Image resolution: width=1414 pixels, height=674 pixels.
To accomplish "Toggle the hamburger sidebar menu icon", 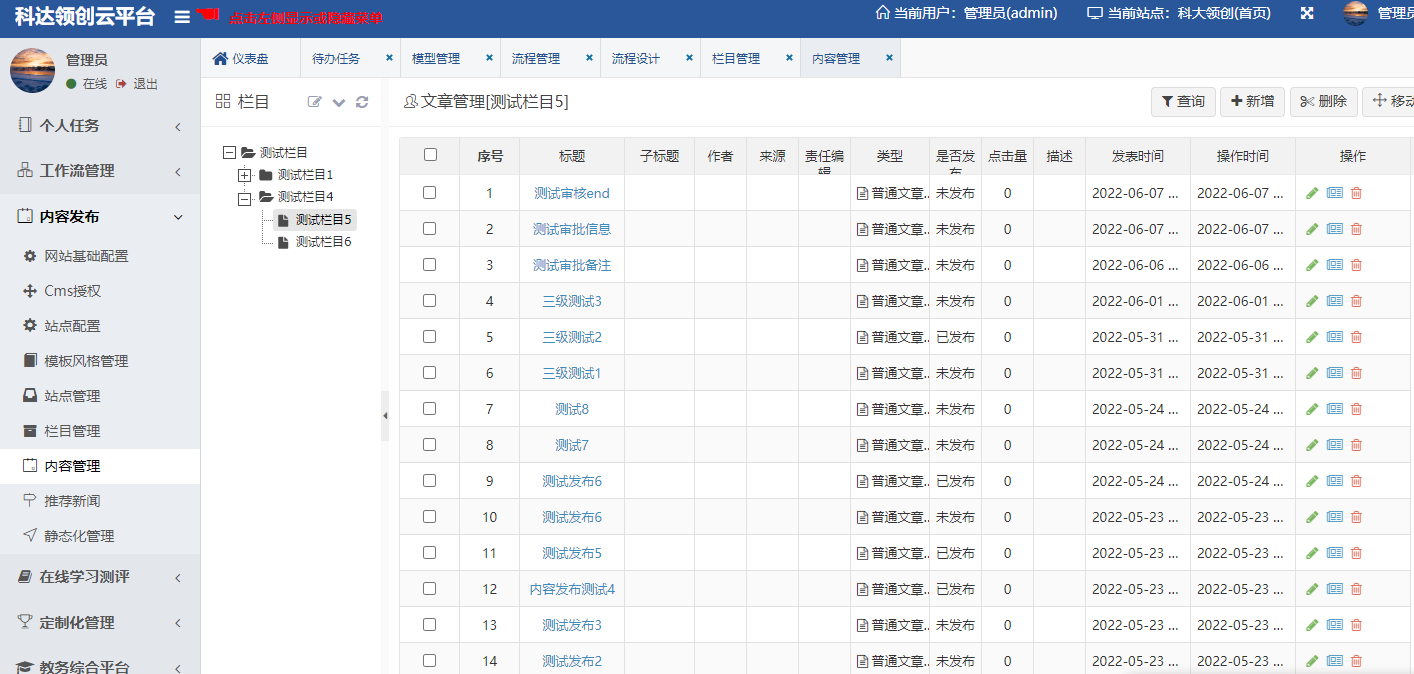I will [x=182, y=17].
